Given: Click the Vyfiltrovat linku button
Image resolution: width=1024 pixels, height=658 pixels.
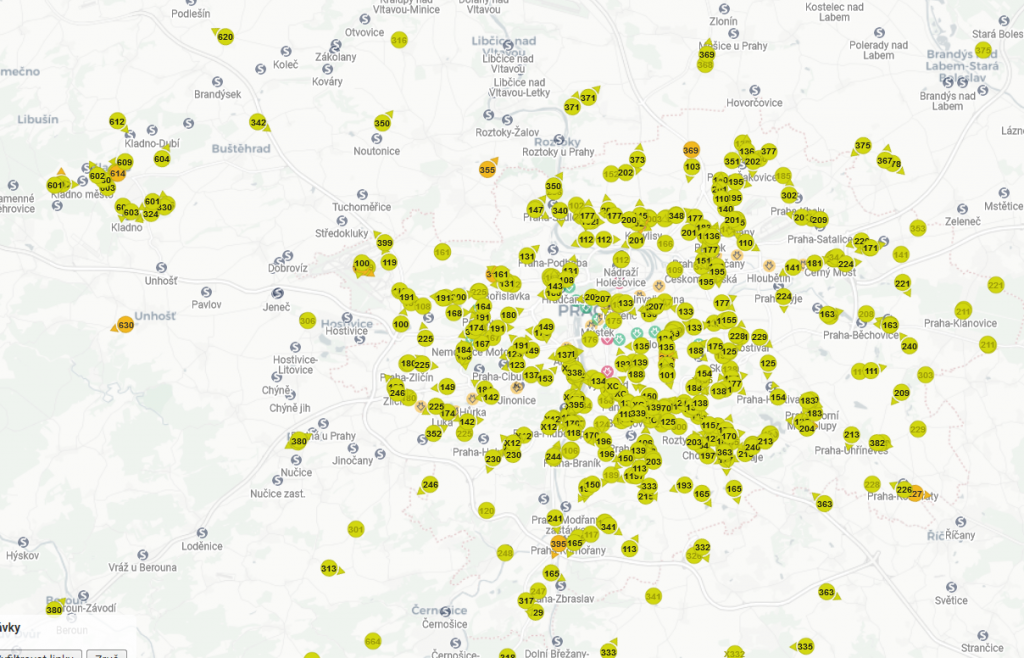Looking at the screenshot, I should point(40,654).
